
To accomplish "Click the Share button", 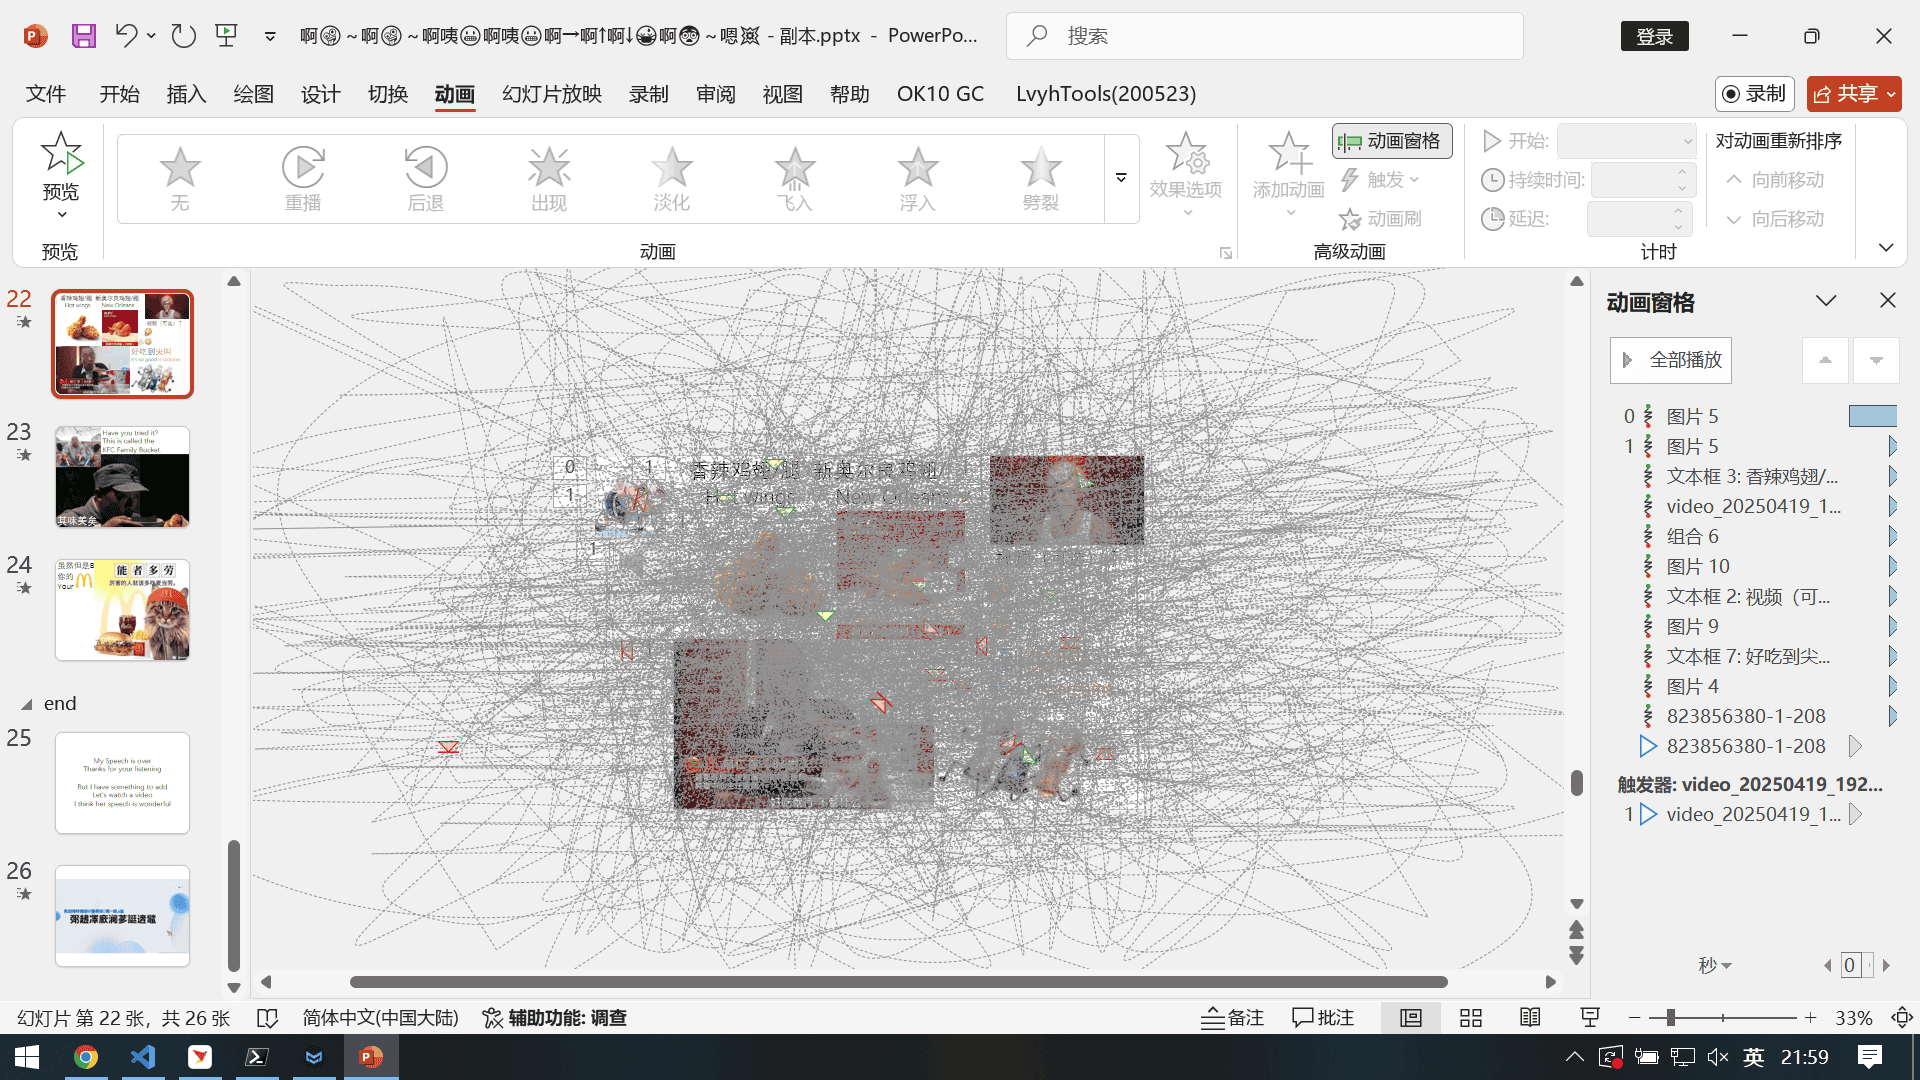I will click(x=1846, y=94).
